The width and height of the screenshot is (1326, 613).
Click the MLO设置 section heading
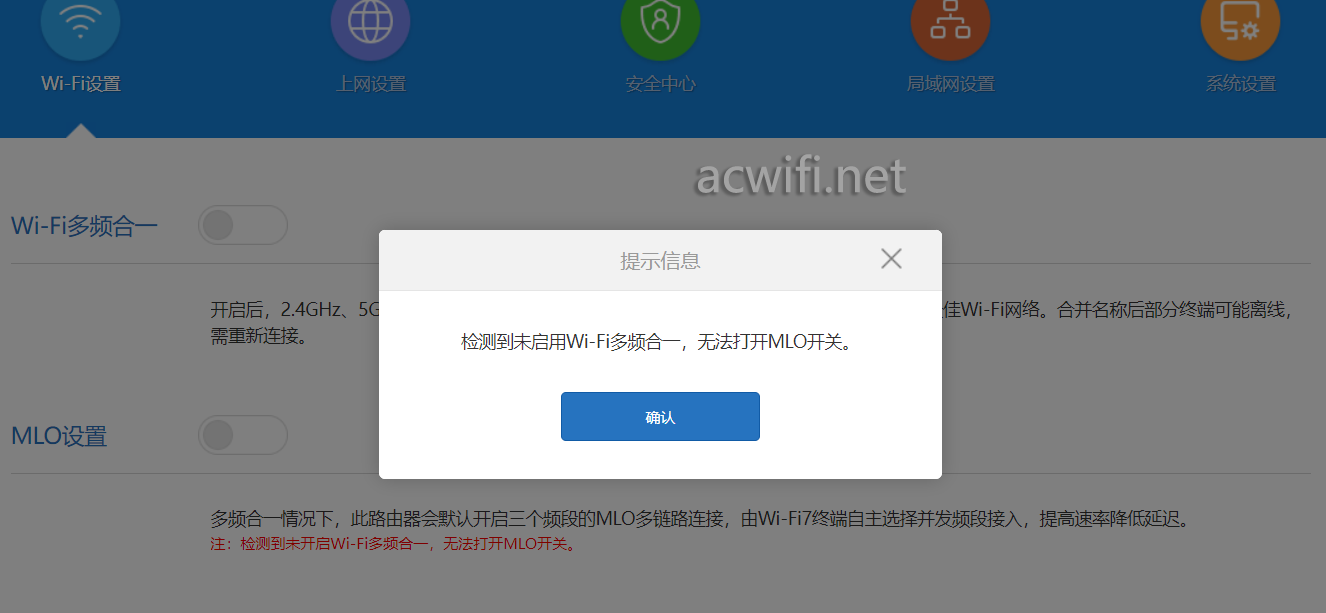coord(59,436)
